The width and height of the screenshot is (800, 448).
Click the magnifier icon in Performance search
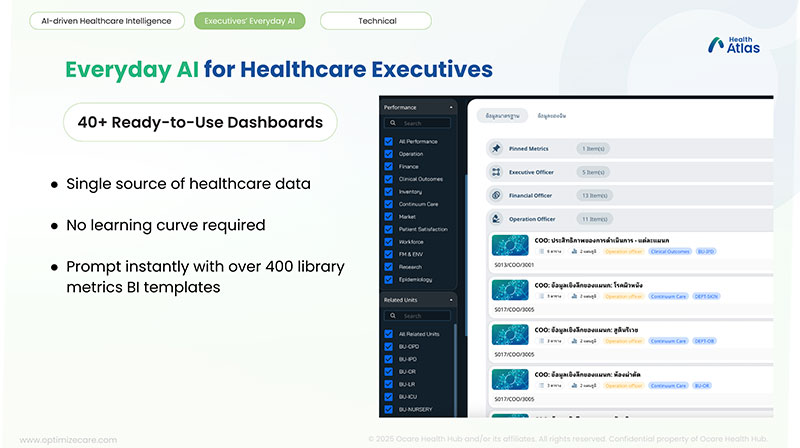393,123
